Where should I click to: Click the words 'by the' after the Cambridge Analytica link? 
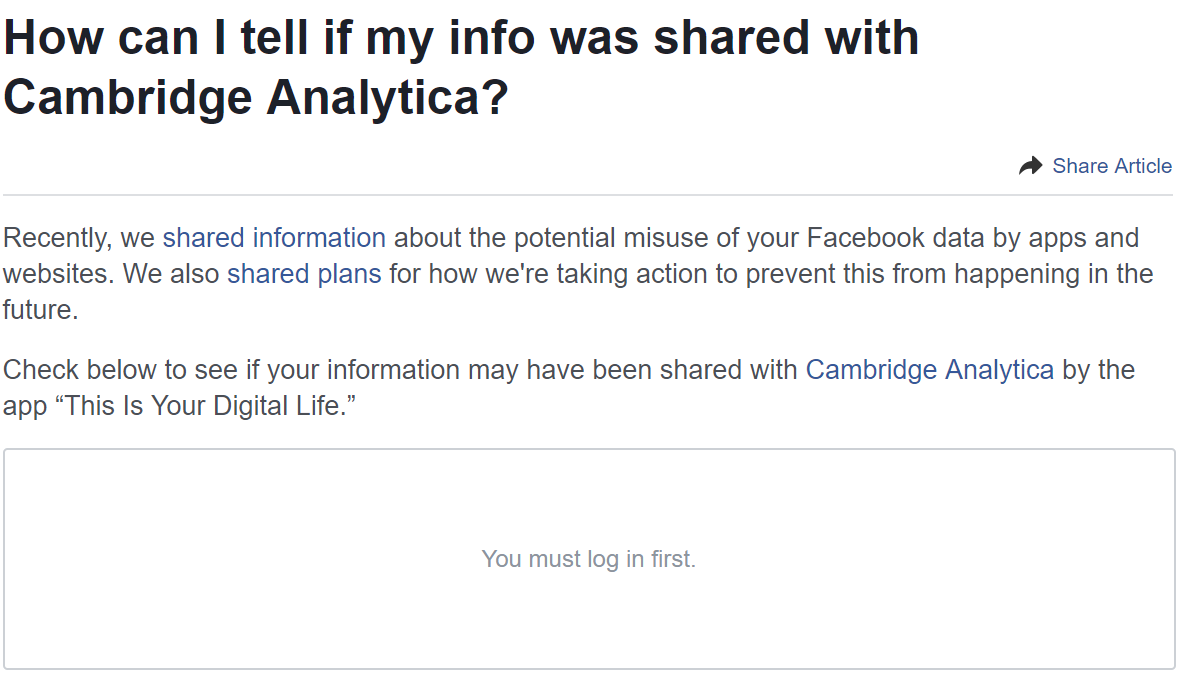[x=1098, y=370]
